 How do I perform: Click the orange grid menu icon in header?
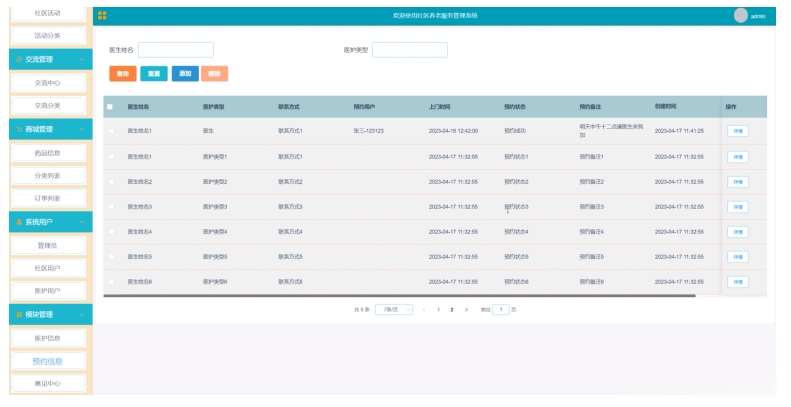[102, 16]
